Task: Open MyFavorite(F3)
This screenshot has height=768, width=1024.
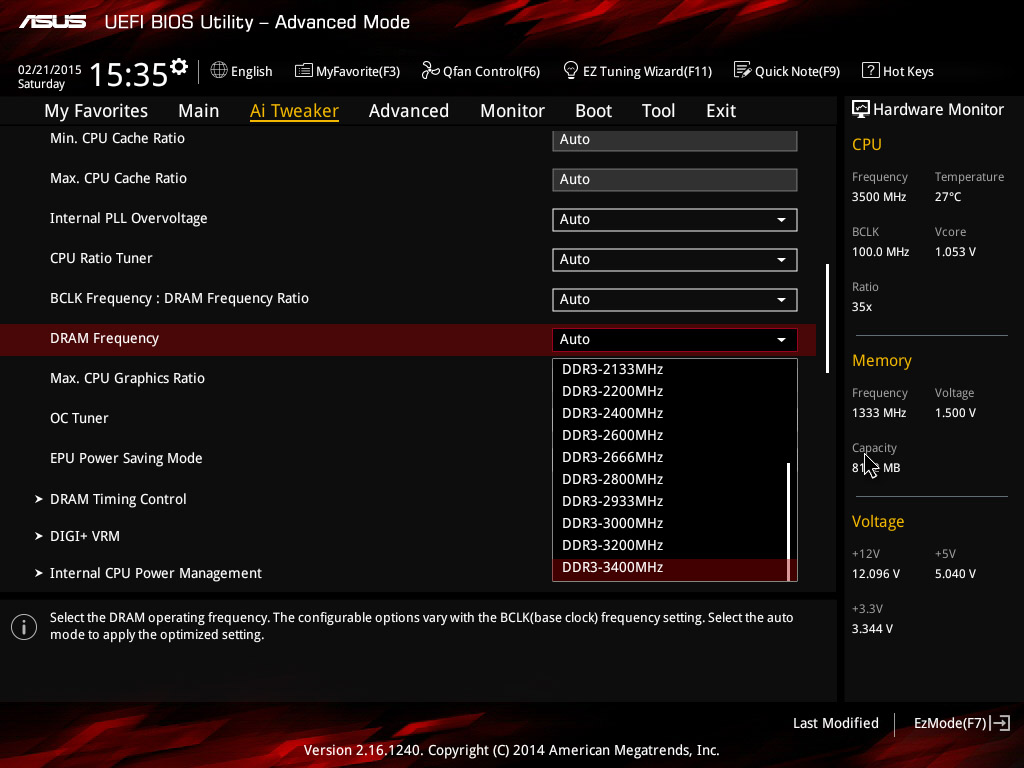Action: click(x=347, y=71)
